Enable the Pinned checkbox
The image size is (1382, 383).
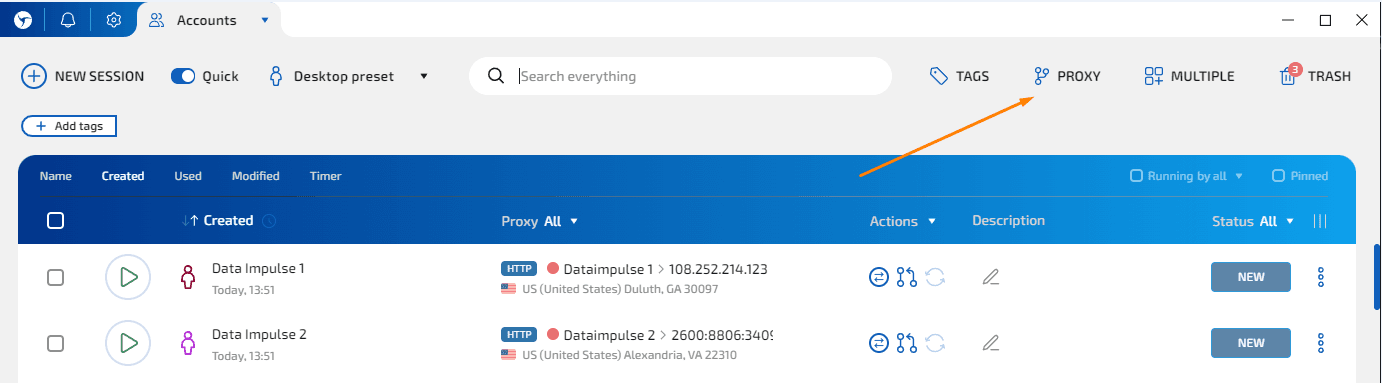(x=1278, y=176)
